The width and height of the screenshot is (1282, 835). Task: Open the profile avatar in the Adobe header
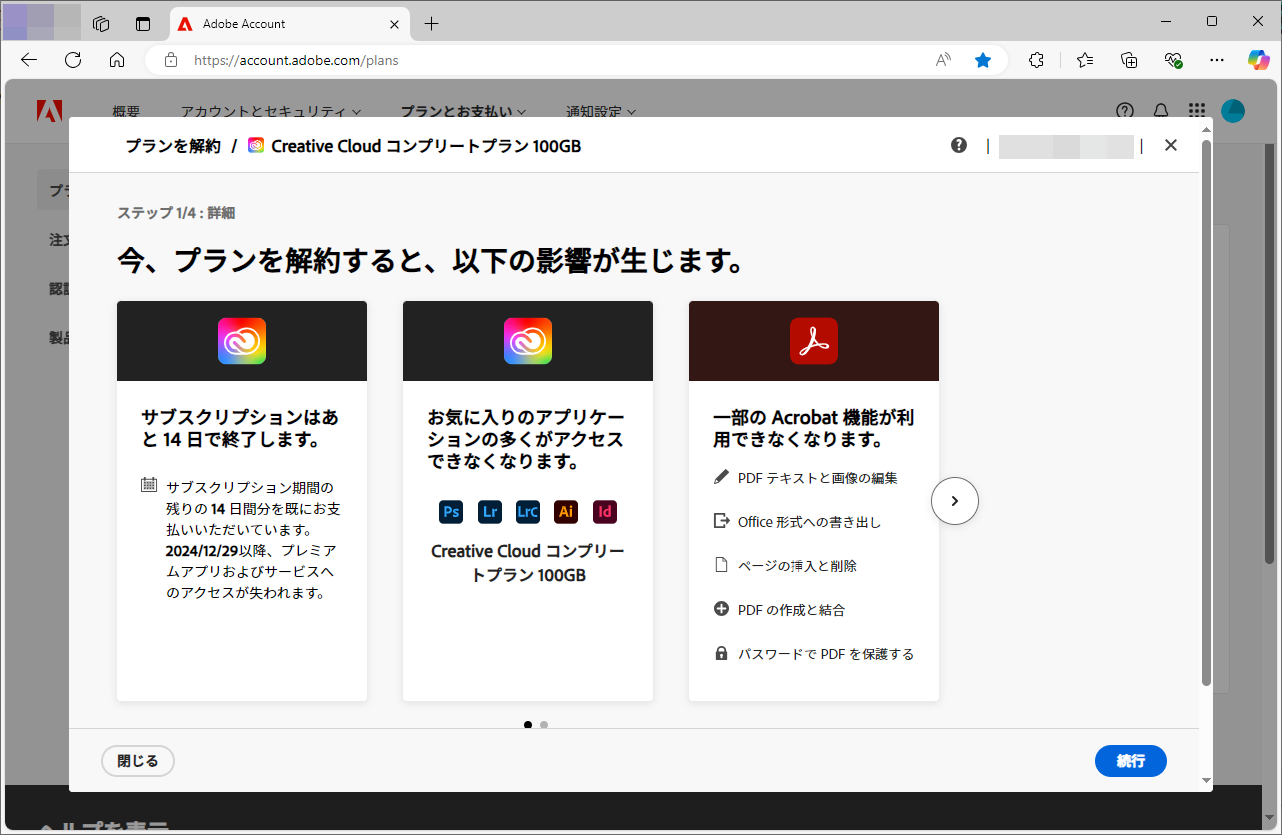pyautogui.click(x=1233, y=111)
